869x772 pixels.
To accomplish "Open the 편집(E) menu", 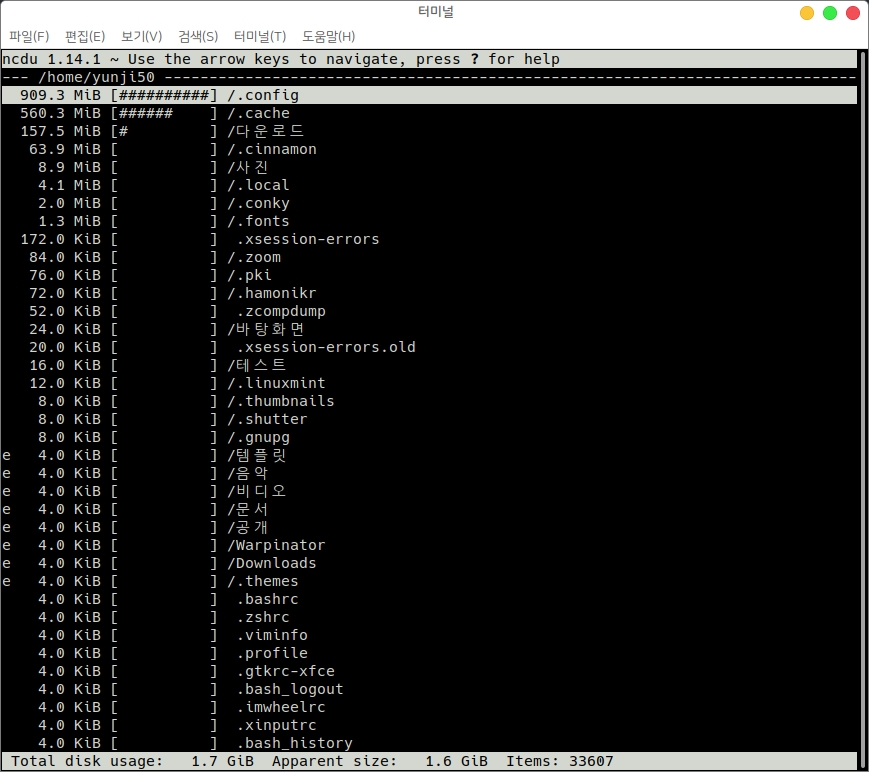I will 85,37.
